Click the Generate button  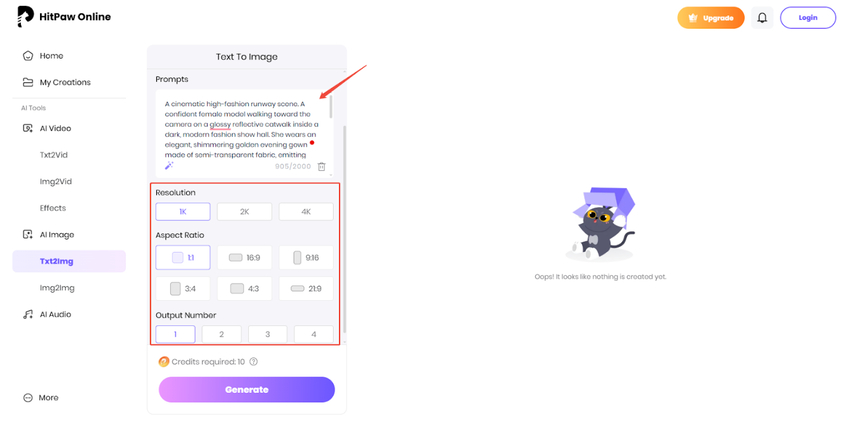click(x=247, y=389)
